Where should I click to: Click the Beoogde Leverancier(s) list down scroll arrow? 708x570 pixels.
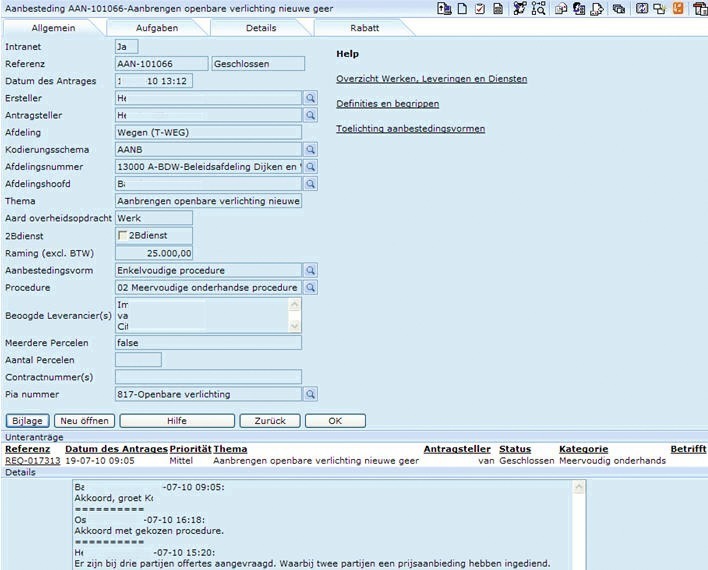tap(295, 326)
